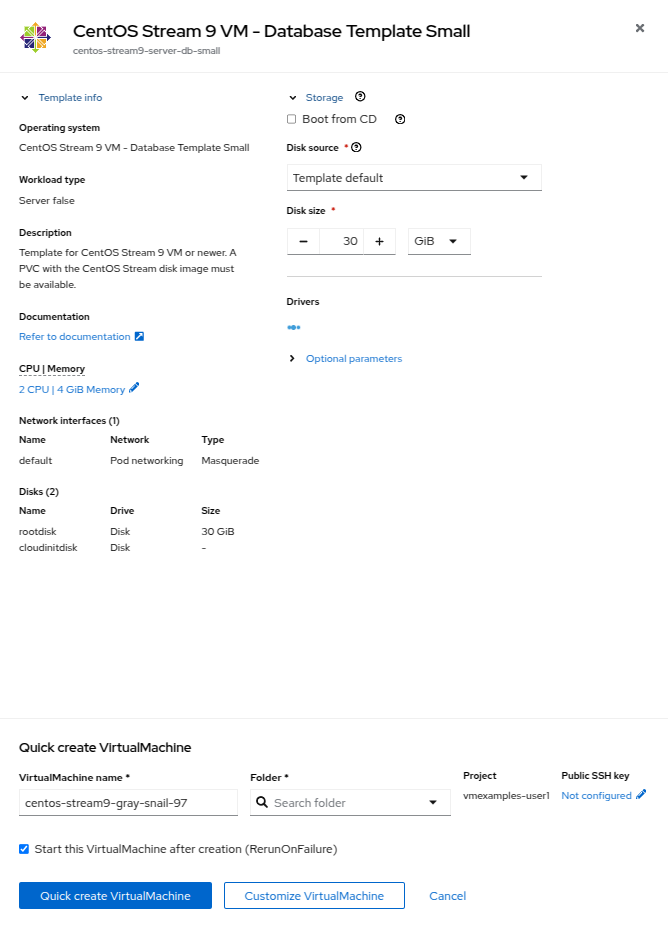Edit Public SSH key pencil icon
The width and height of the screenshot is (668, 927).
641,795
